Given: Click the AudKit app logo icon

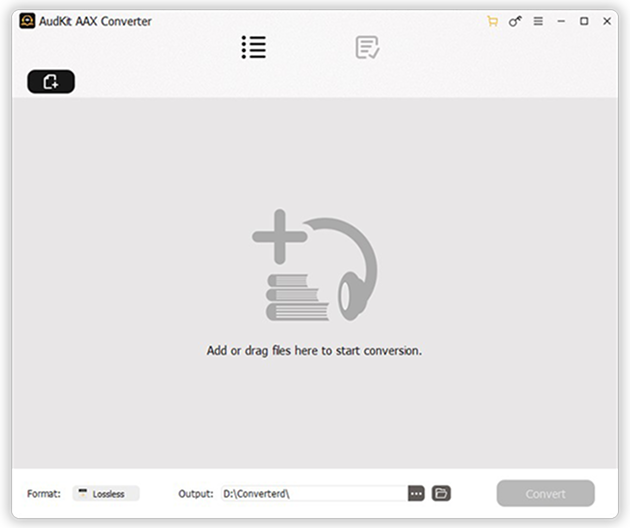Looking at the screenshot, I should (x=27, y=21).
